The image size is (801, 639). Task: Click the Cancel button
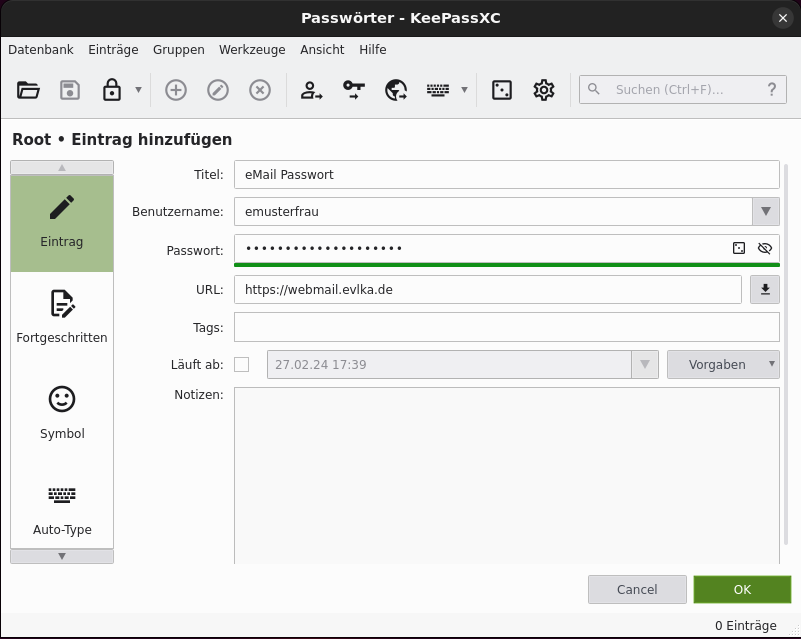pos(637,590)
